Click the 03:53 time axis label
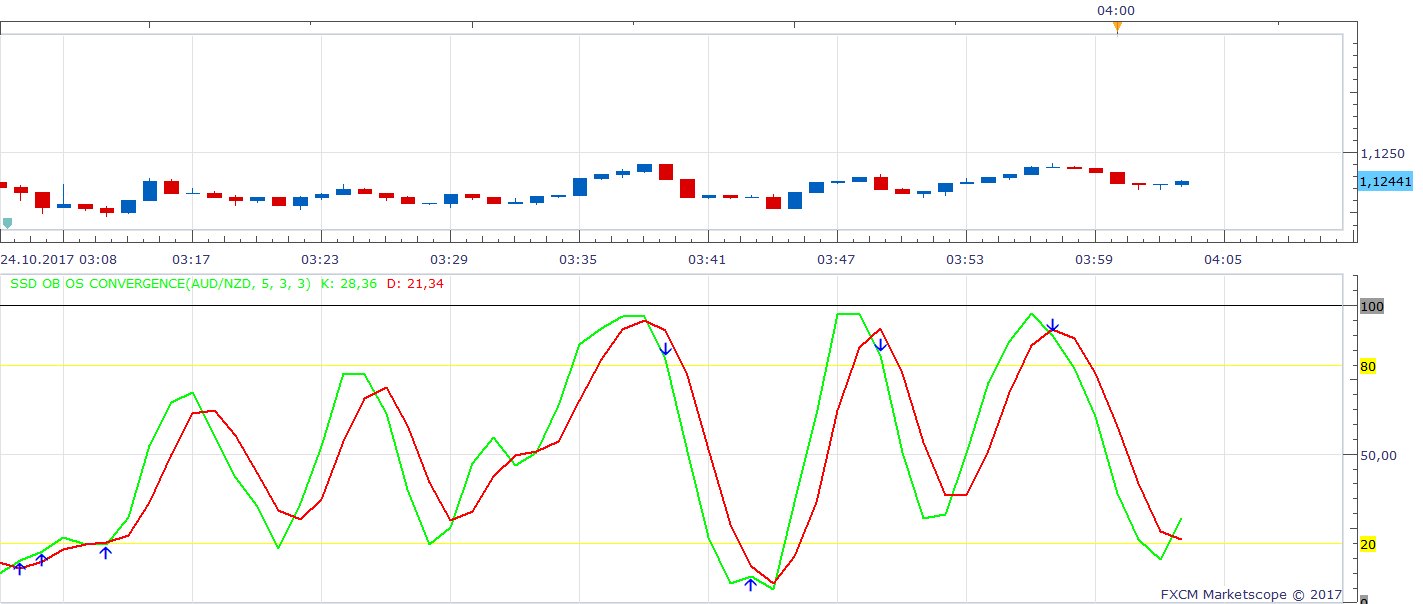This screenshot has width=1423, height=604. coord(965,259)
